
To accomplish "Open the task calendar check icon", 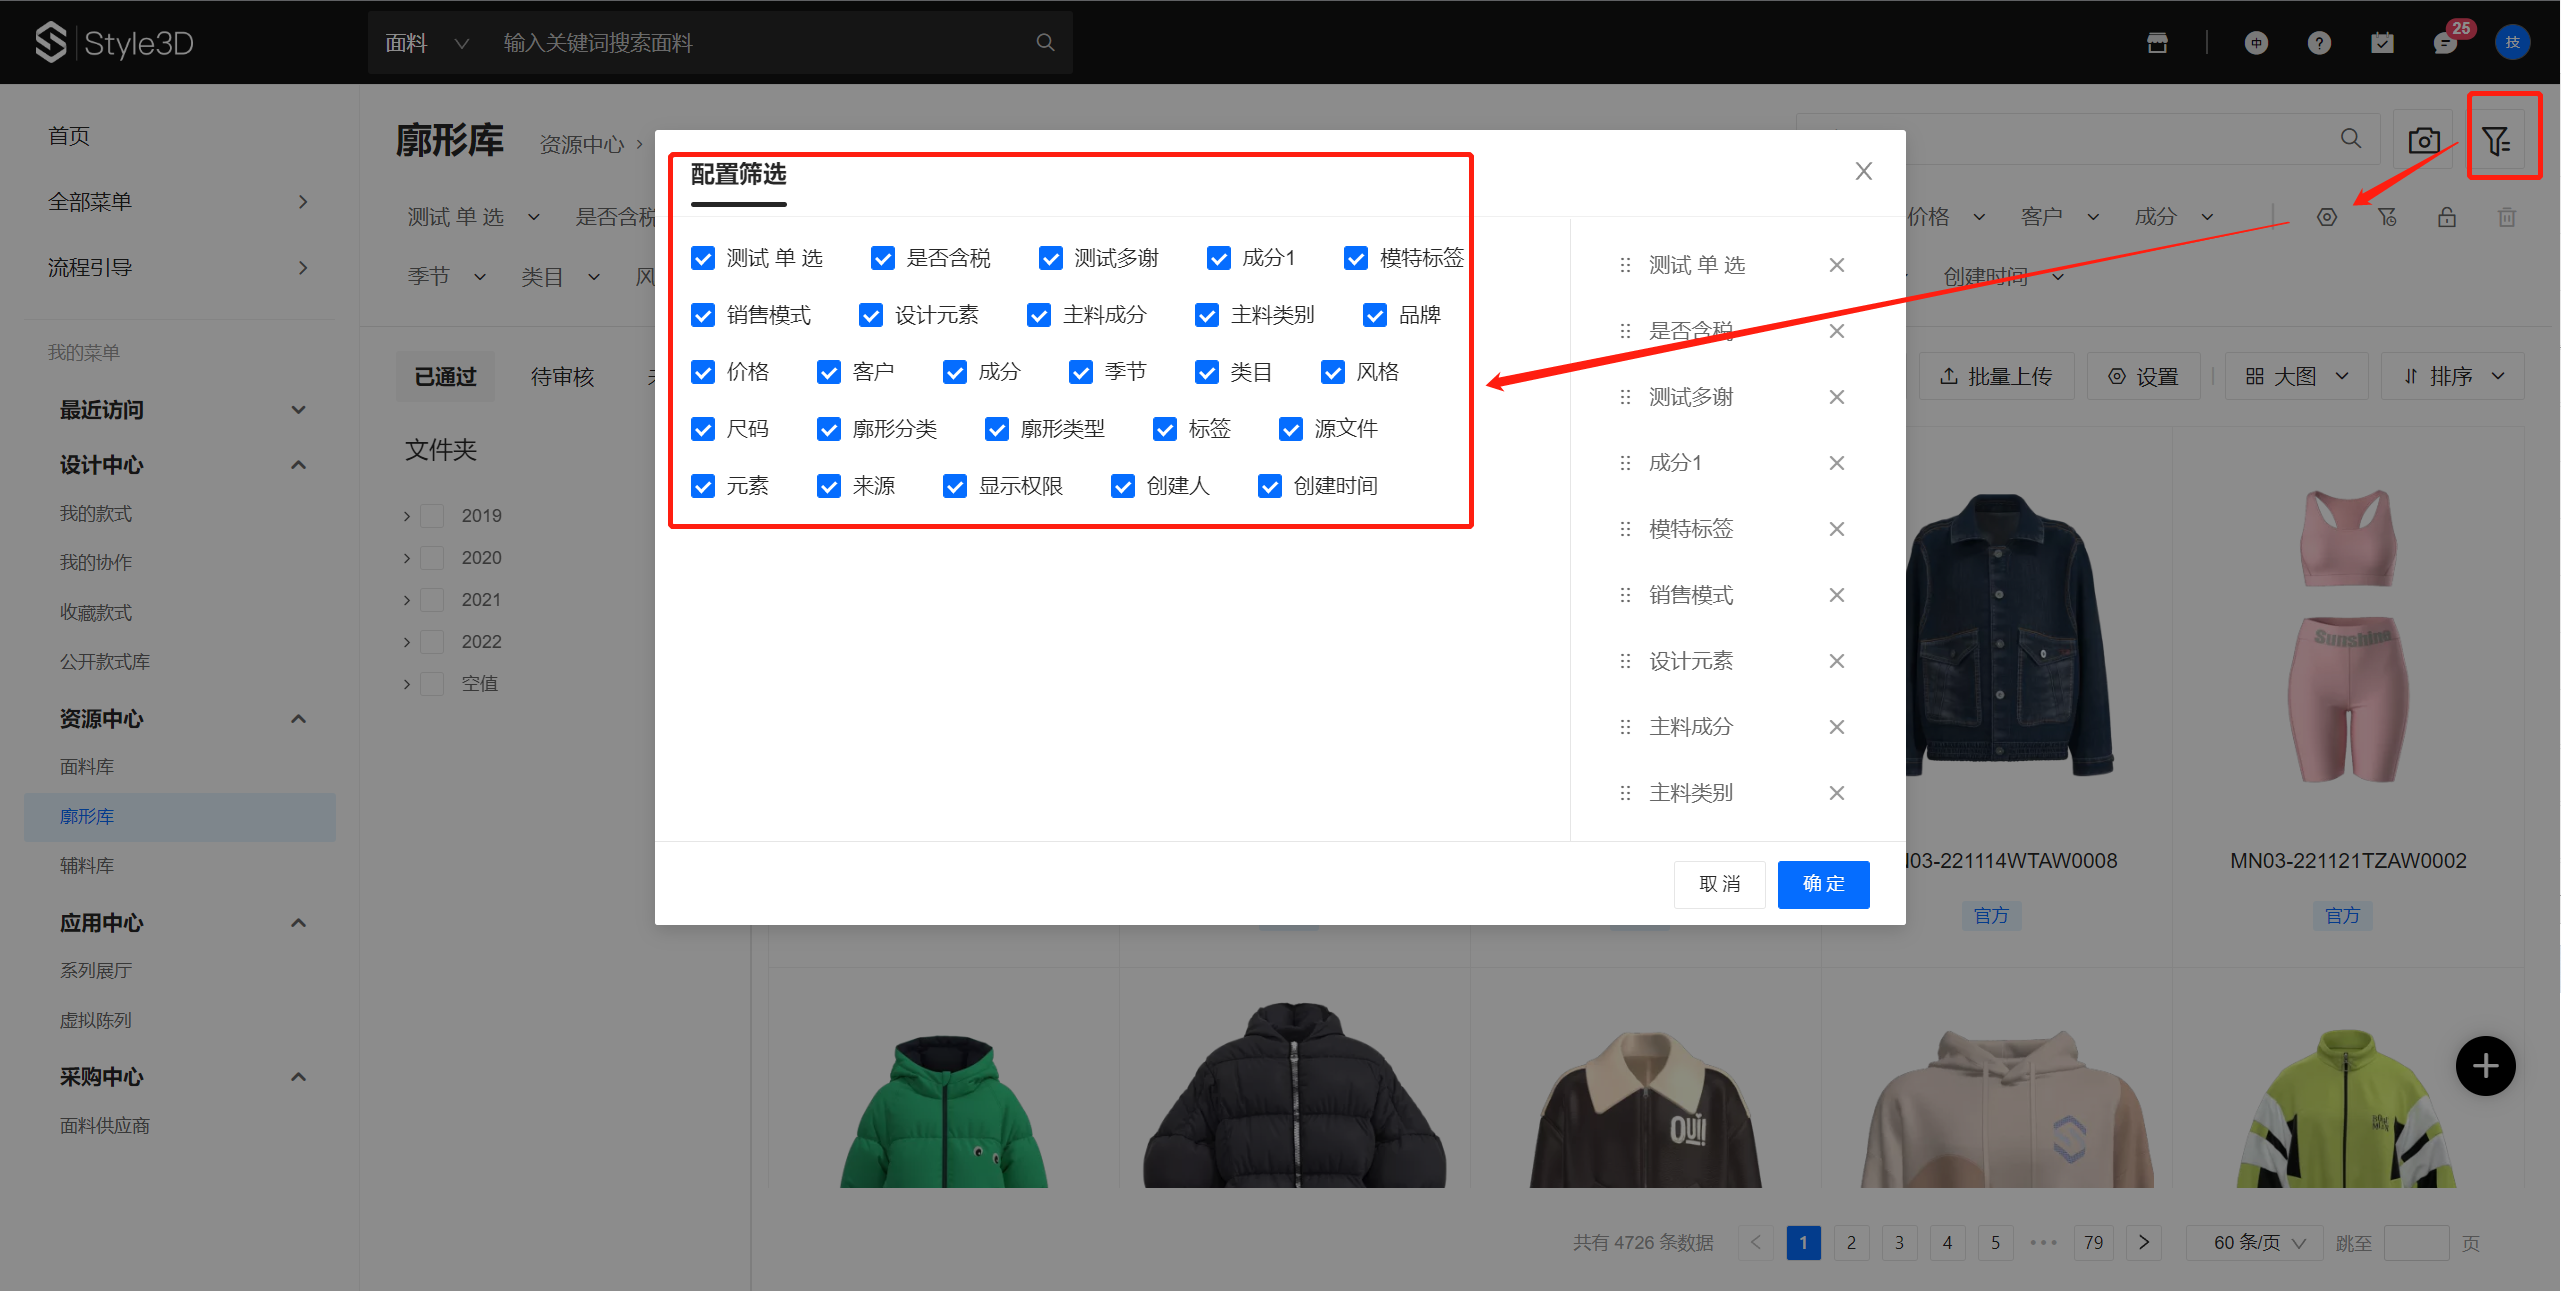I will [x=2382, y=42].
